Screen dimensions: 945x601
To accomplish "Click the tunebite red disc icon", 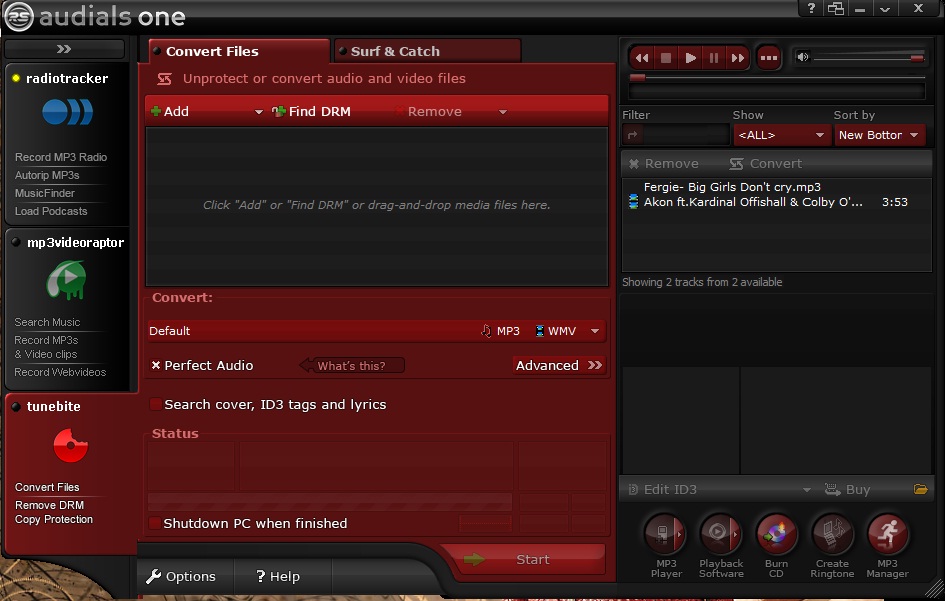I will coord(71,445).
